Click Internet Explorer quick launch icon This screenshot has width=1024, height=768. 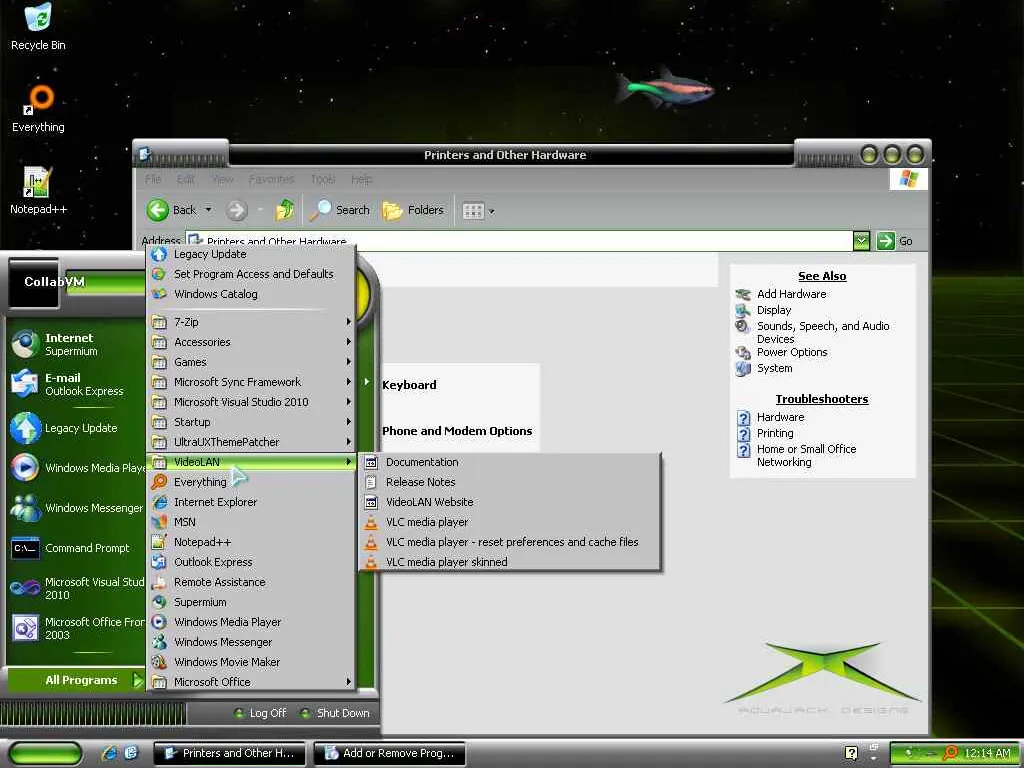[x=110, y=753]
